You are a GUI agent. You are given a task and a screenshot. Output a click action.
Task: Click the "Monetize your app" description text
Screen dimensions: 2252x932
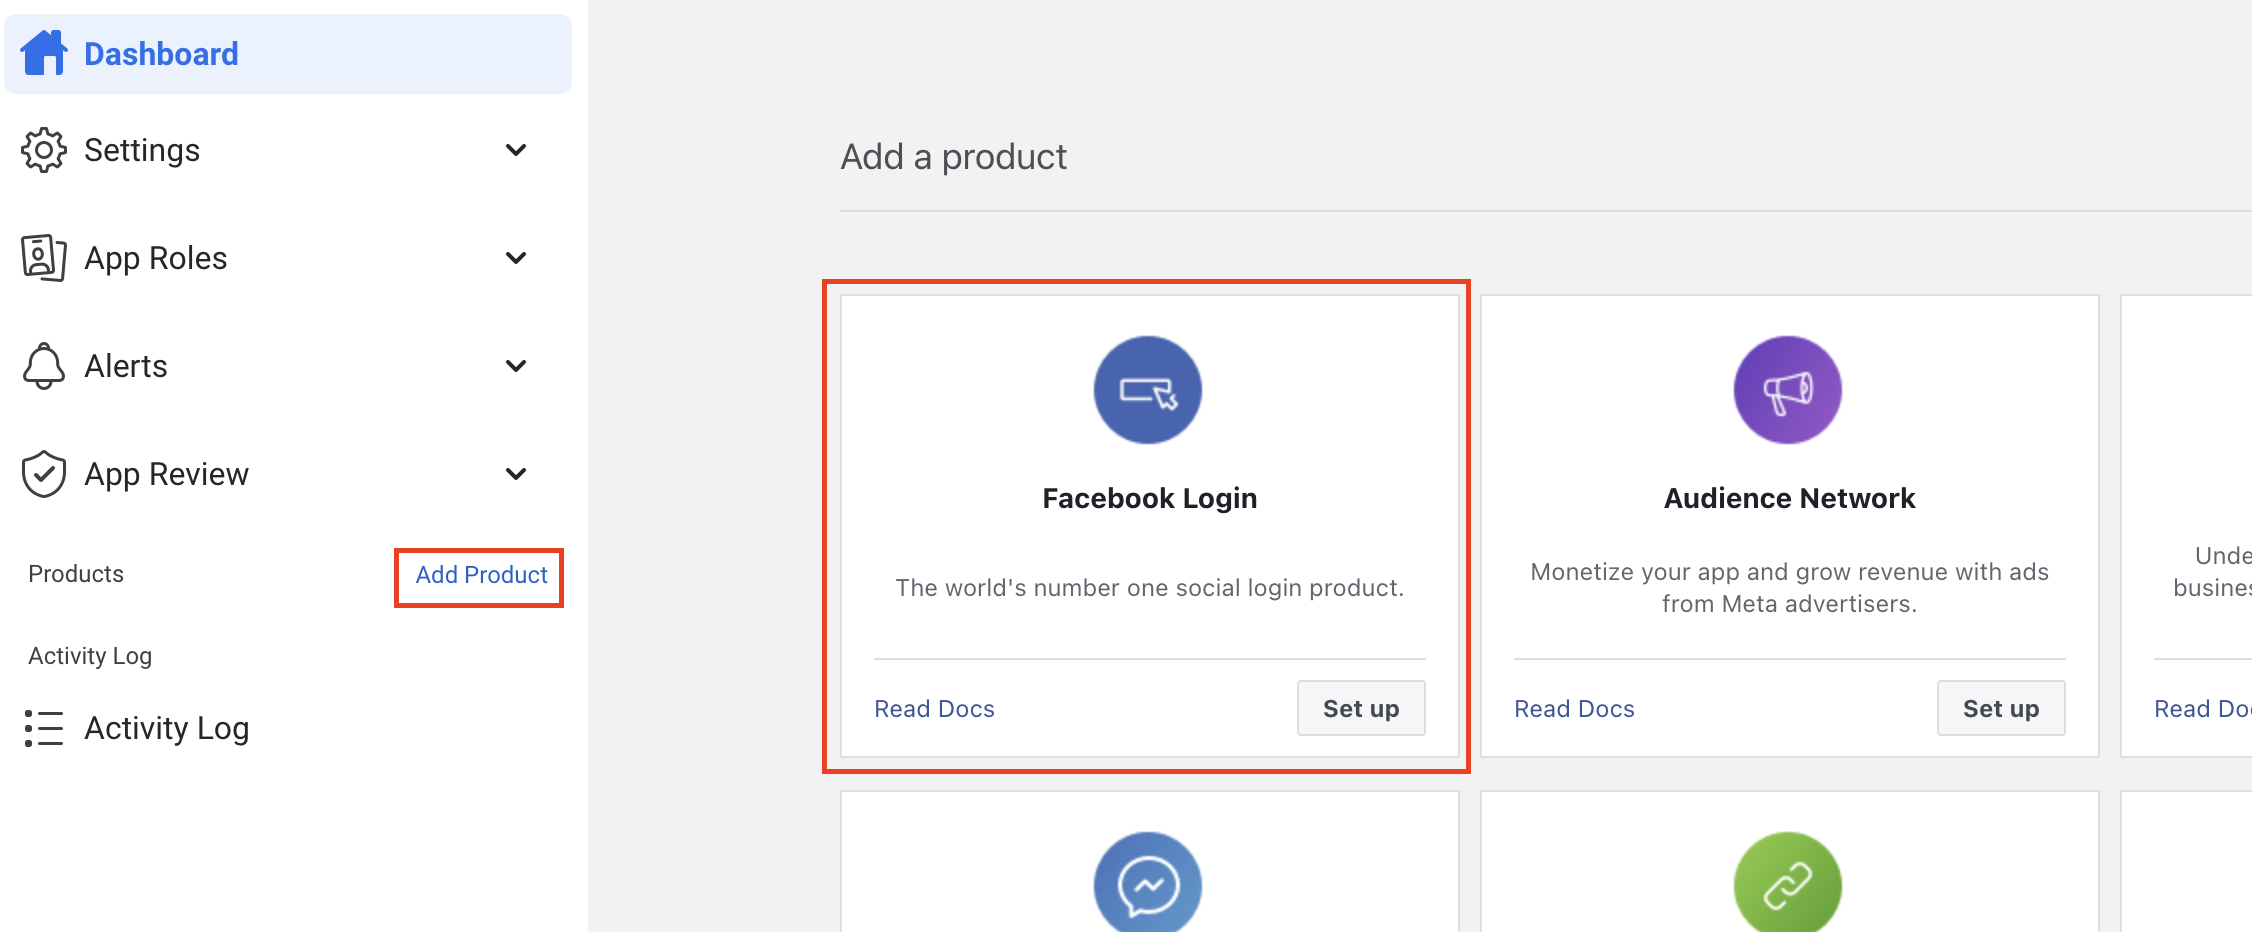pyautogui.click(x=1790, y=588)
